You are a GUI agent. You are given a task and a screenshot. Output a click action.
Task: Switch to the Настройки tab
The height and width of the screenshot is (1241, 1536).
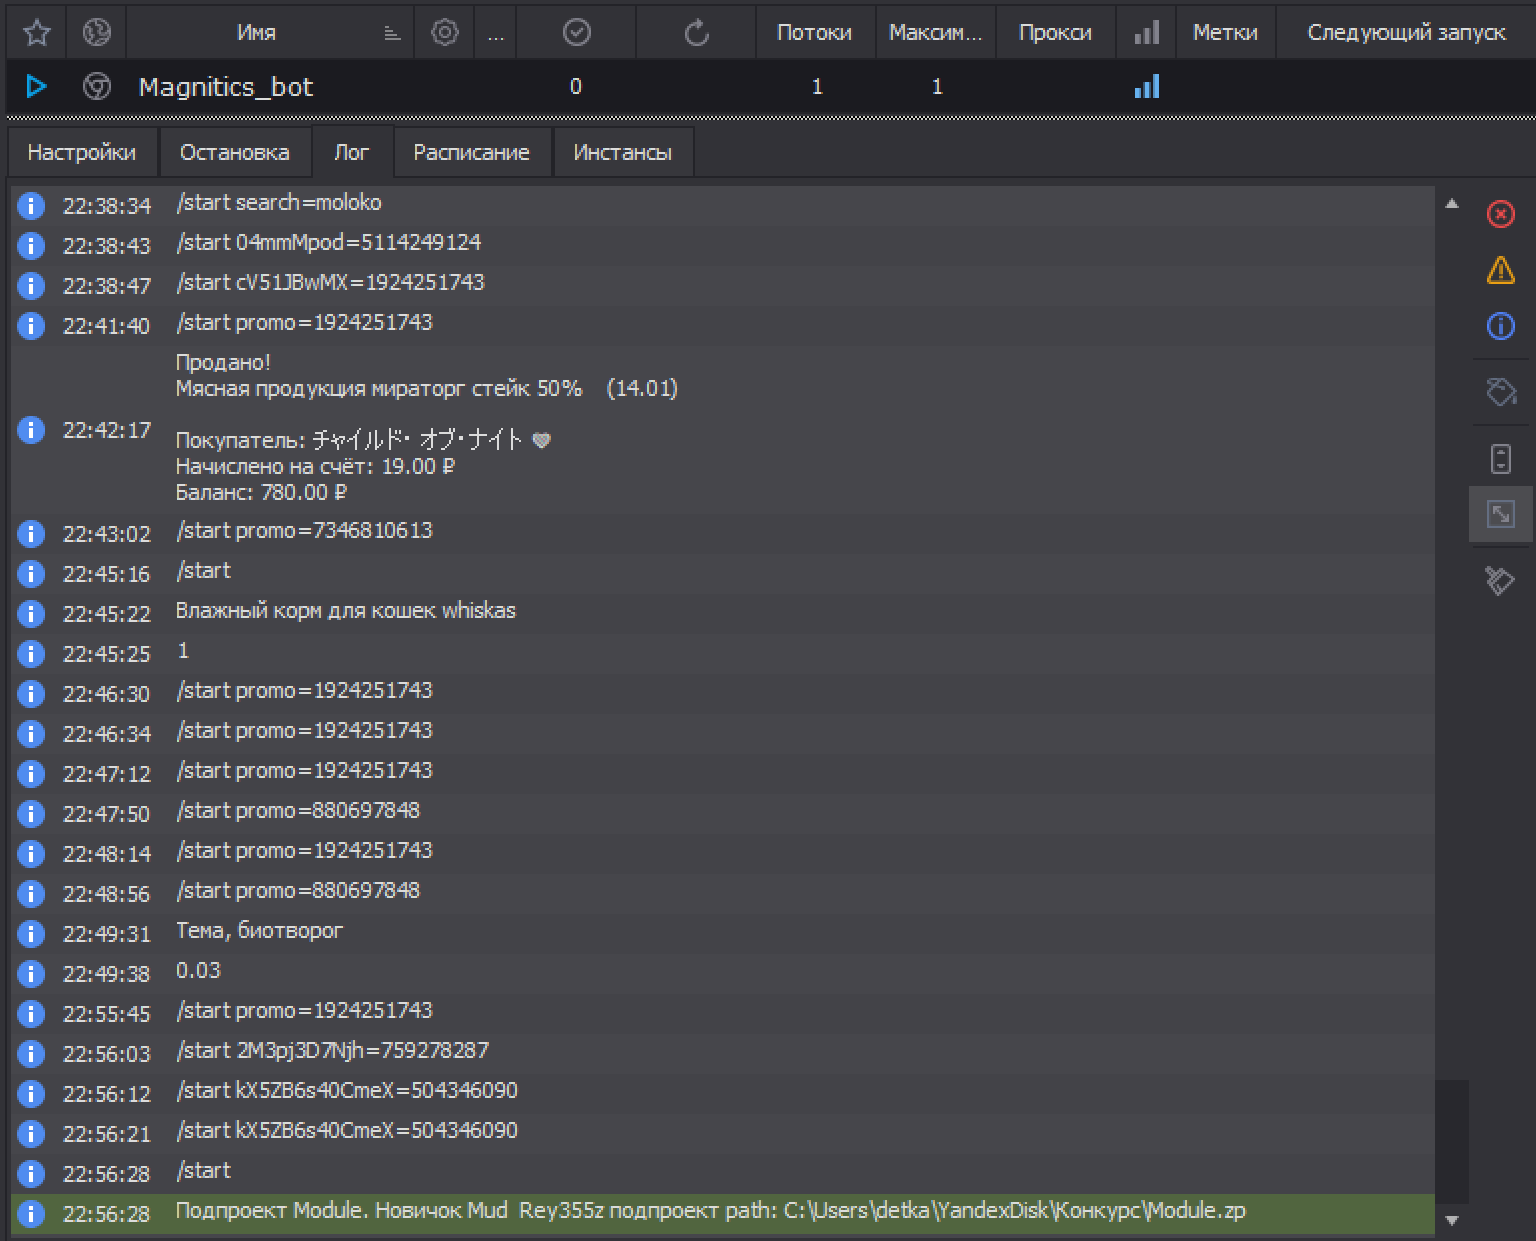pyautogui.click(x=82, y=152)
